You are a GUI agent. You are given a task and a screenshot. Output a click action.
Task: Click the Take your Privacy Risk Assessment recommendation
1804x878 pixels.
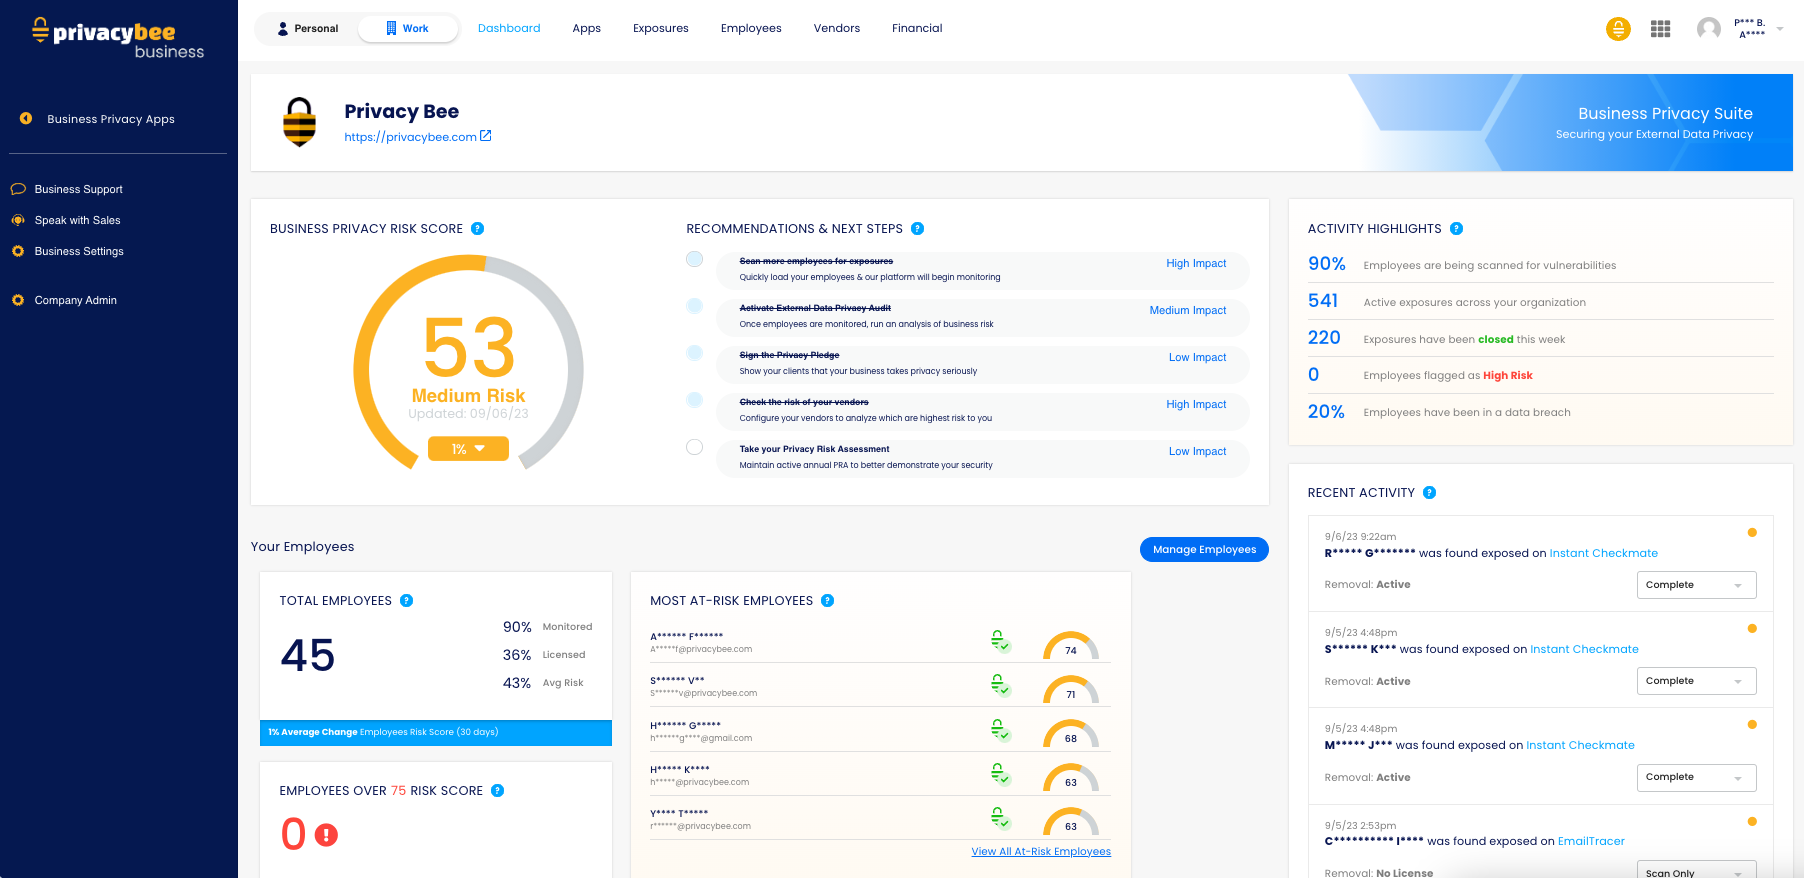tap(983, 458)
